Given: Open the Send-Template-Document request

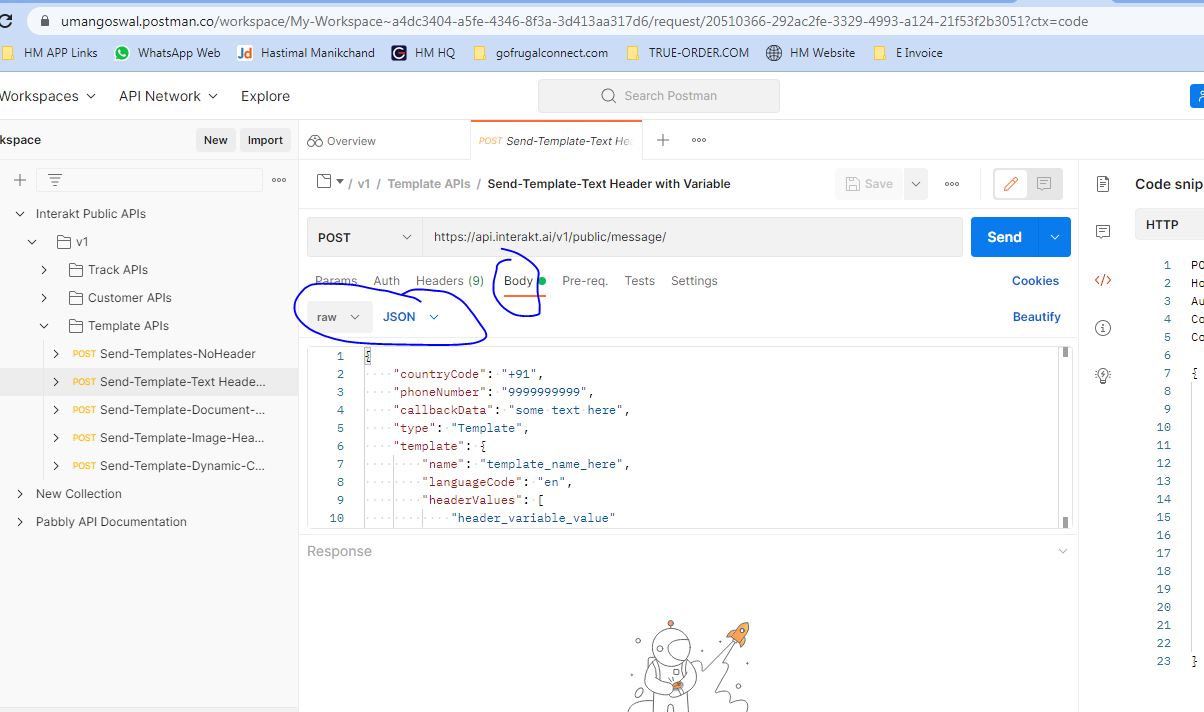Looking at the screenshot, I should pos(169,410).
